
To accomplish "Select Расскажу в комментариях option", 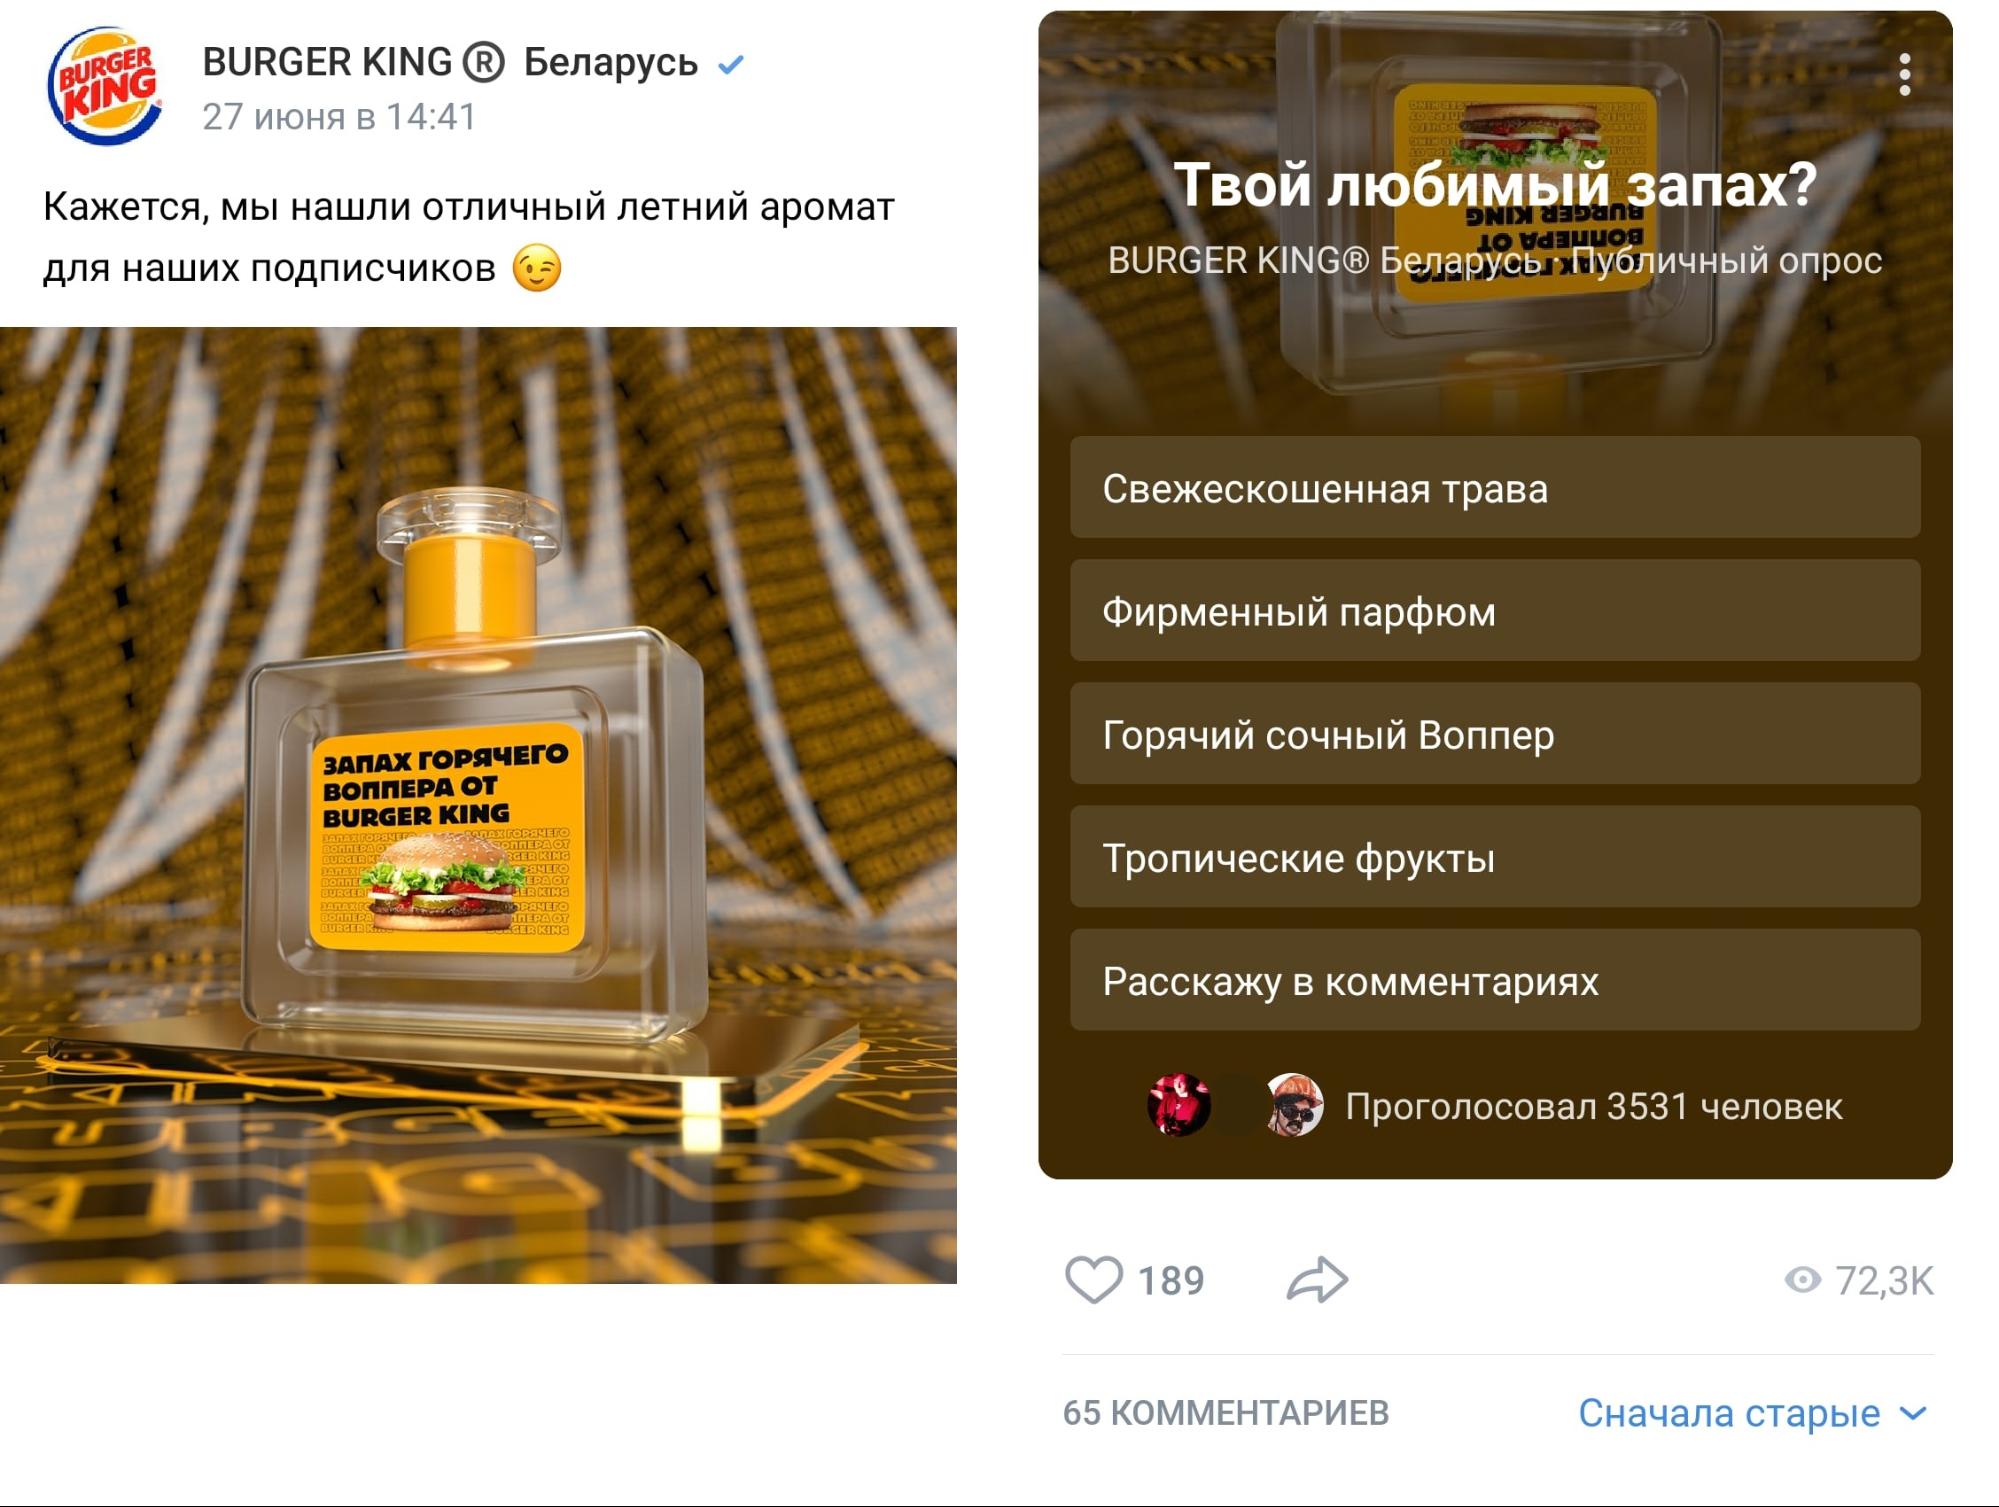I will [x=1495, y=980].
